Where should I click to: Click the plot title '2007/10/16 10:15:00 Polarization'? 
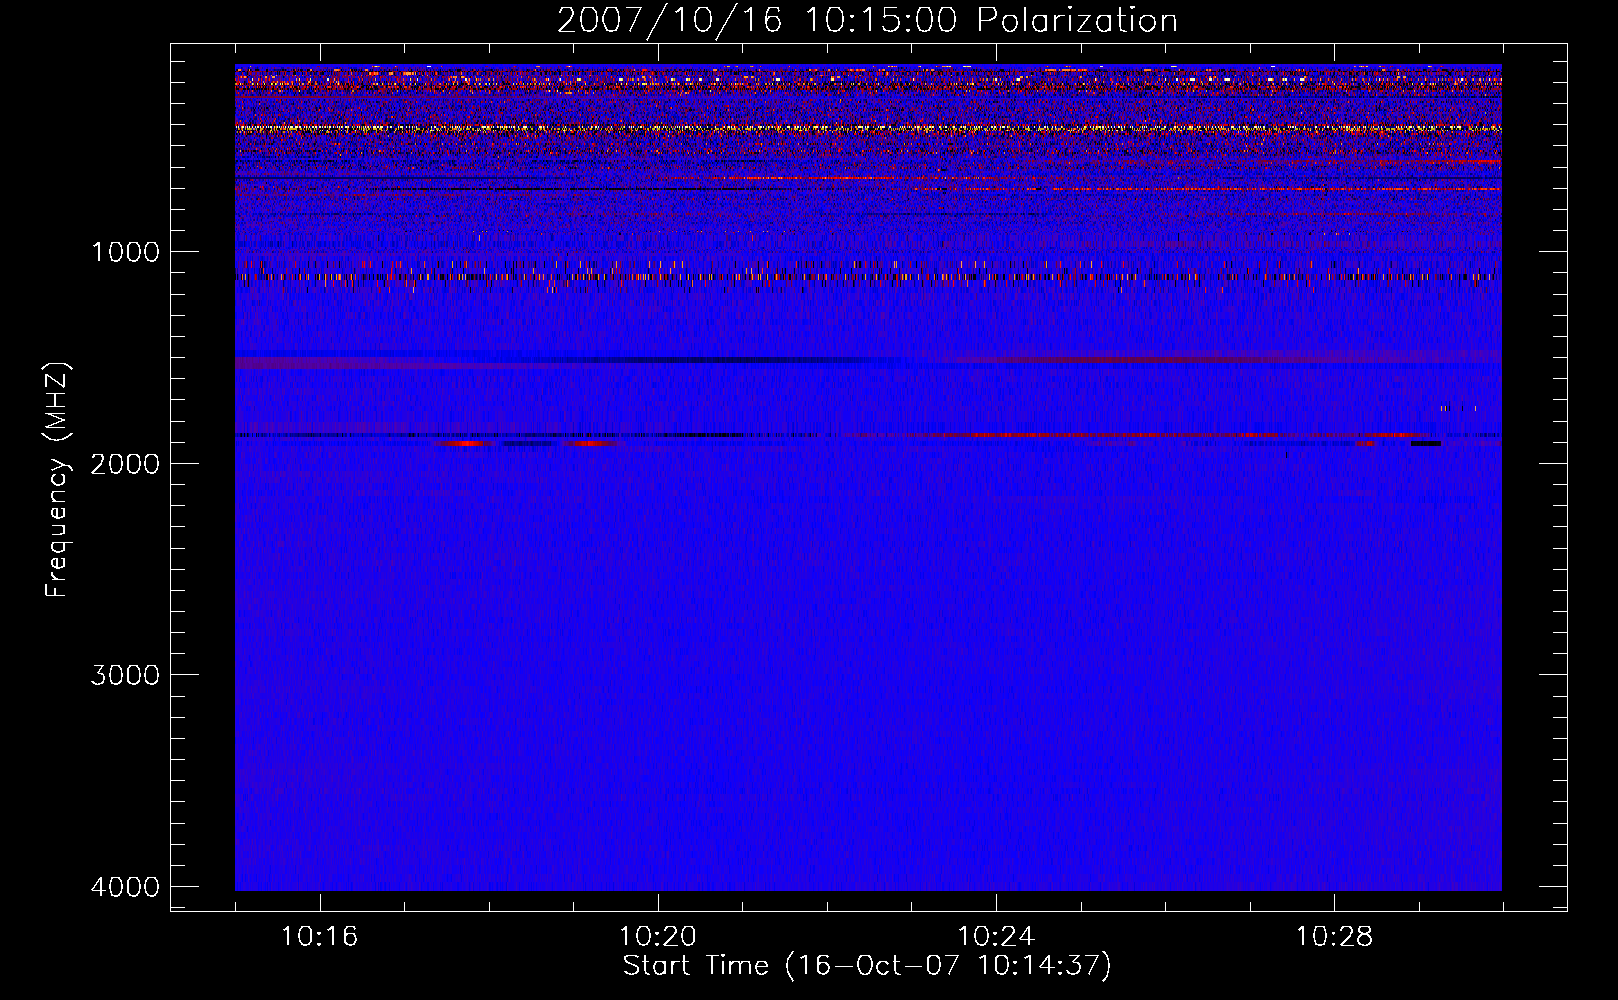click(x=867, y=20)
